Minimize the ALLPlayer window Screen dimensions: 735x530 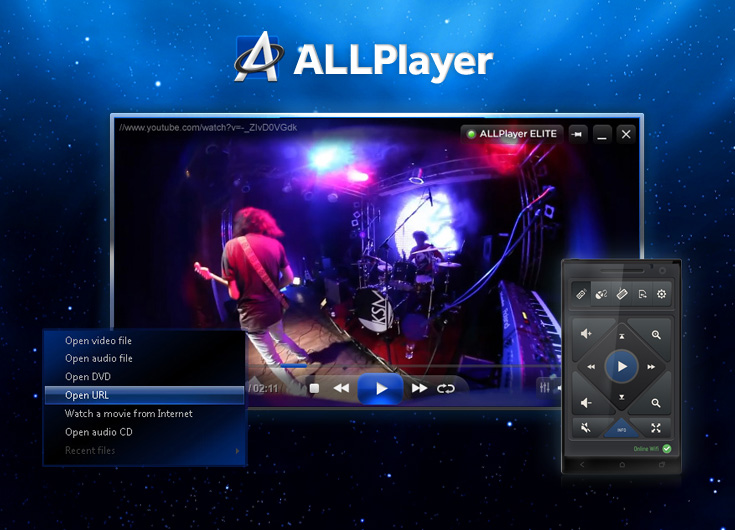602,134
